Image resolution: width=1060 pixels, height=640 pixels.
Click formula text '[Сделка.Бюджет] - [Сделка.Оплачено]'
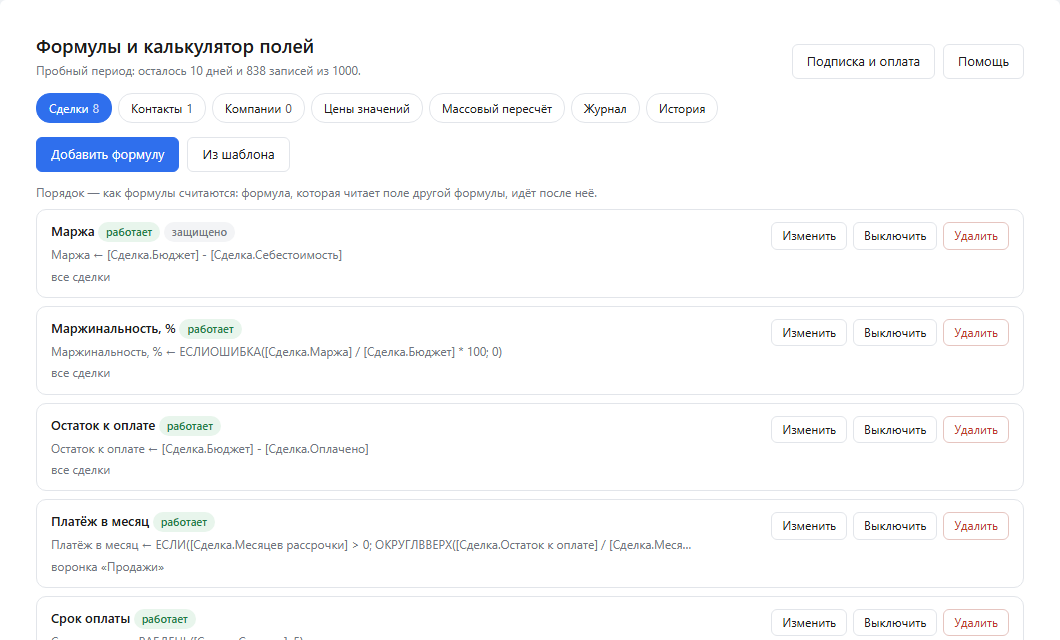[x=265, y=449]
